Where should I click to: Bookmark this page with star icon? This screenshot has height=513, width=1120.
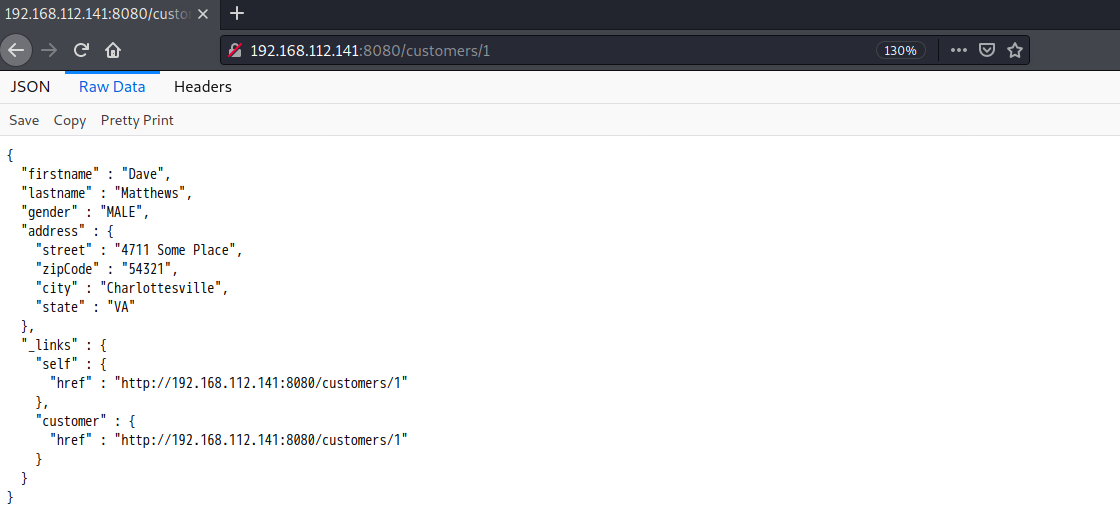(1015, 50)
